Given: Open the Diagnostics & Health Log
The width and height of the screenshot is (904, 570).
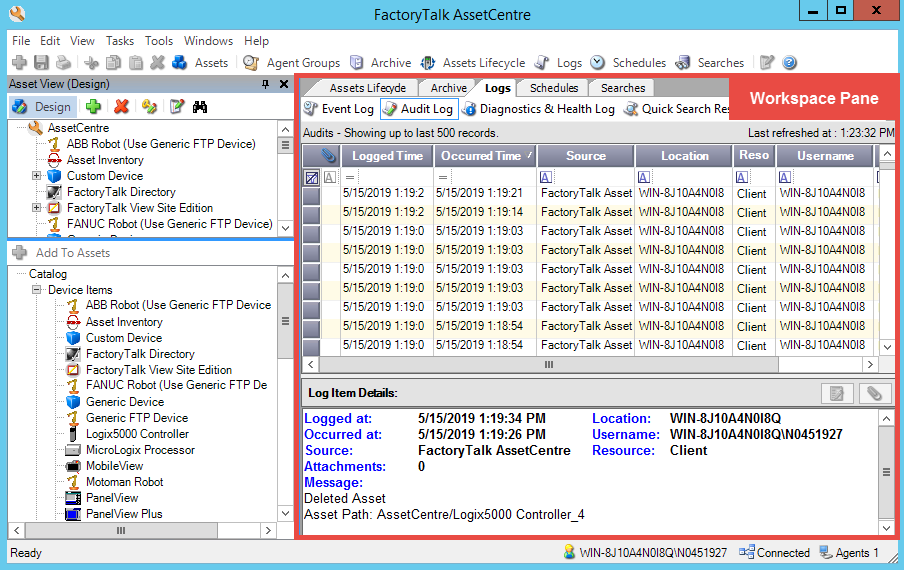Looking at the screenshot, I should [x=538, y=108].
